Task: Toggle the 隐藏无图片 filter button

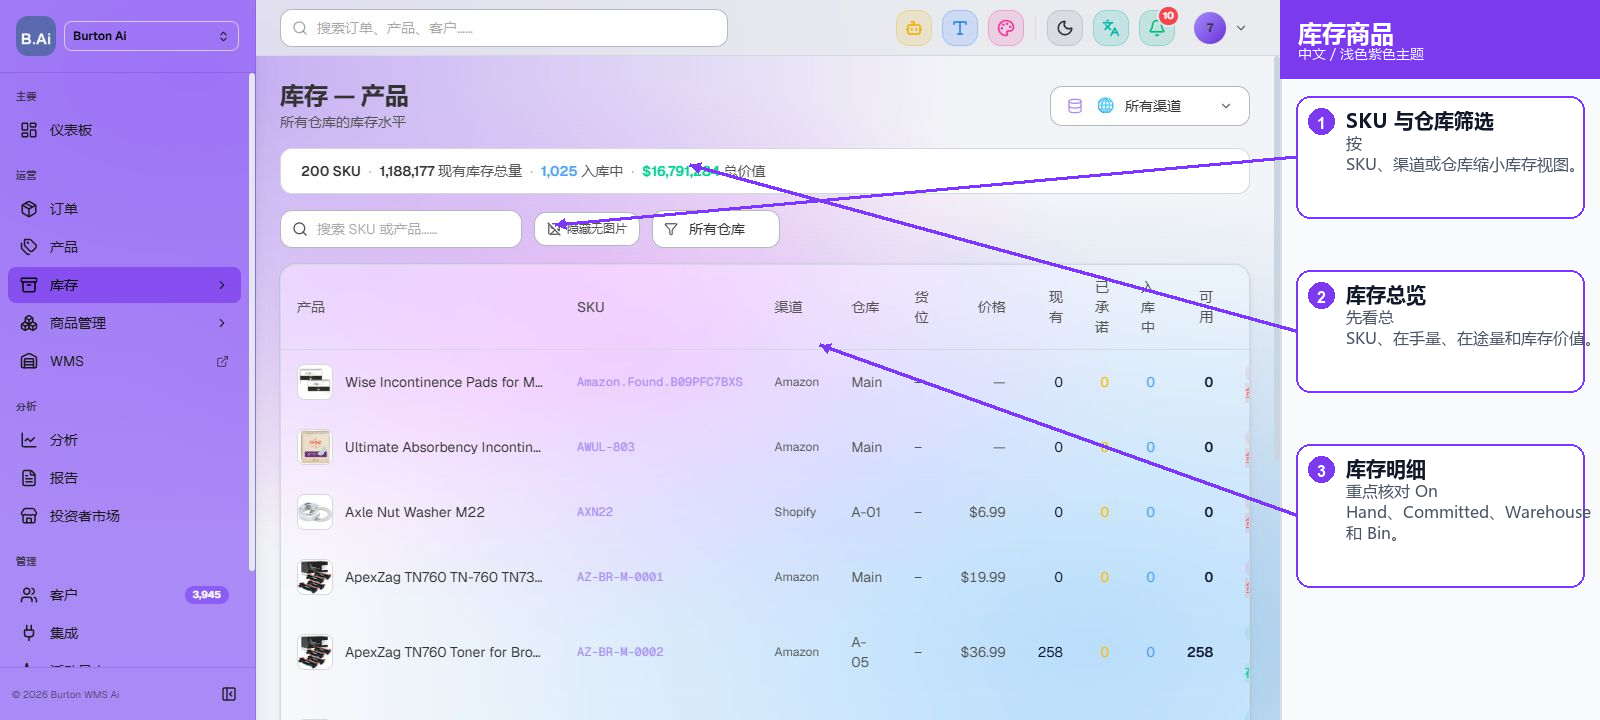Action: (587, 229)
